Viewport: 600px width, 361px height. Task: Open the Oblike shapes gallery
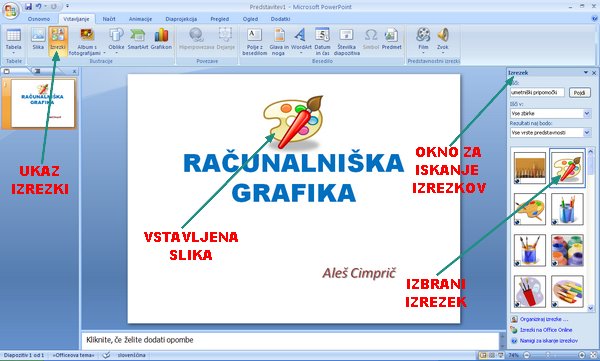(x=116, y=40)
